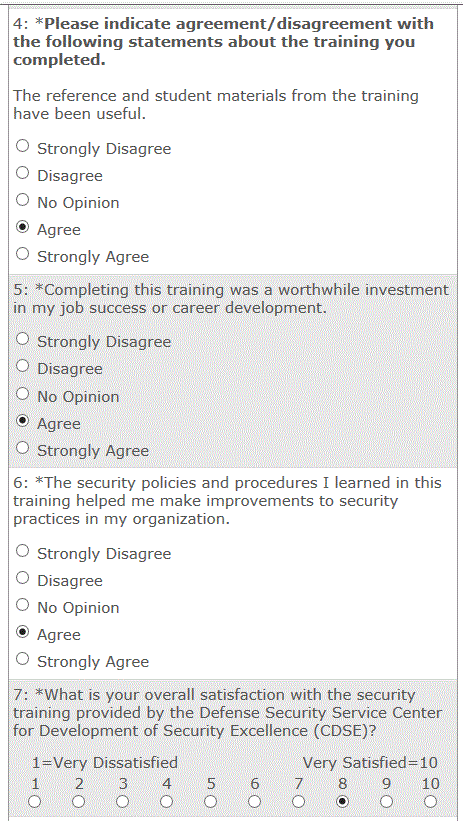The image size is (463, 821).
Task: Rate overall satisfaction as 5
Action: pyautogui.click(x=211, y=802)
